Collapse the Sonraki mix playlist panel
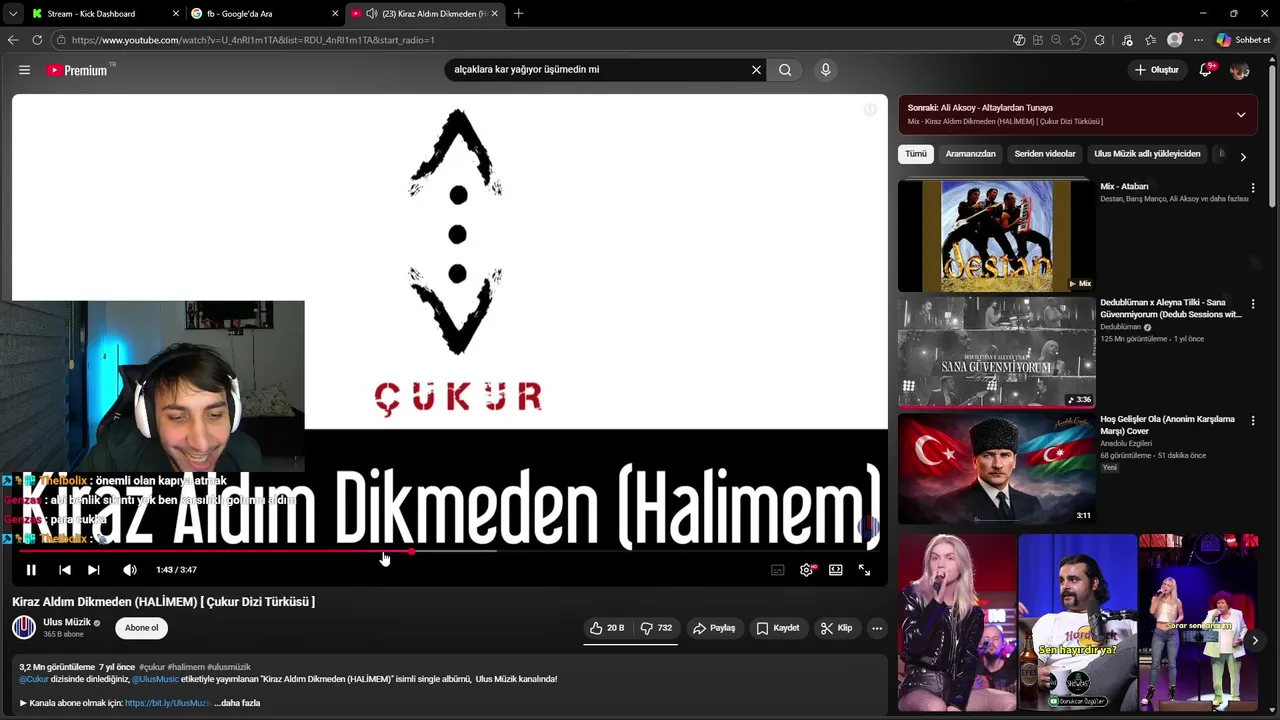Viewport: 1280px width, 720px height. coord(1241,114)
